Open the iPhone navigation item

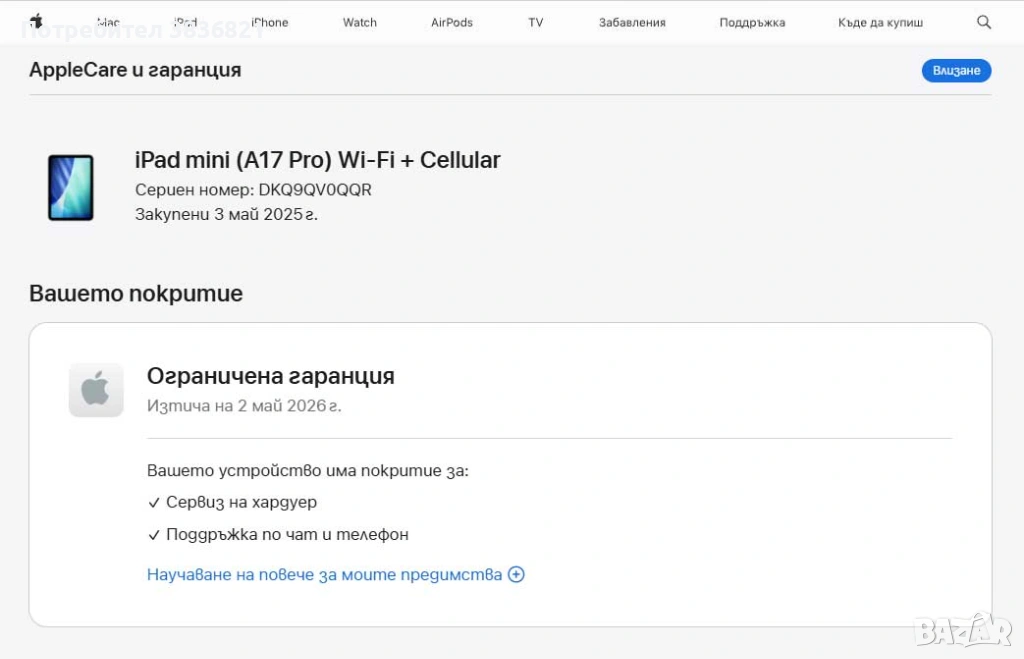point(269,22)
